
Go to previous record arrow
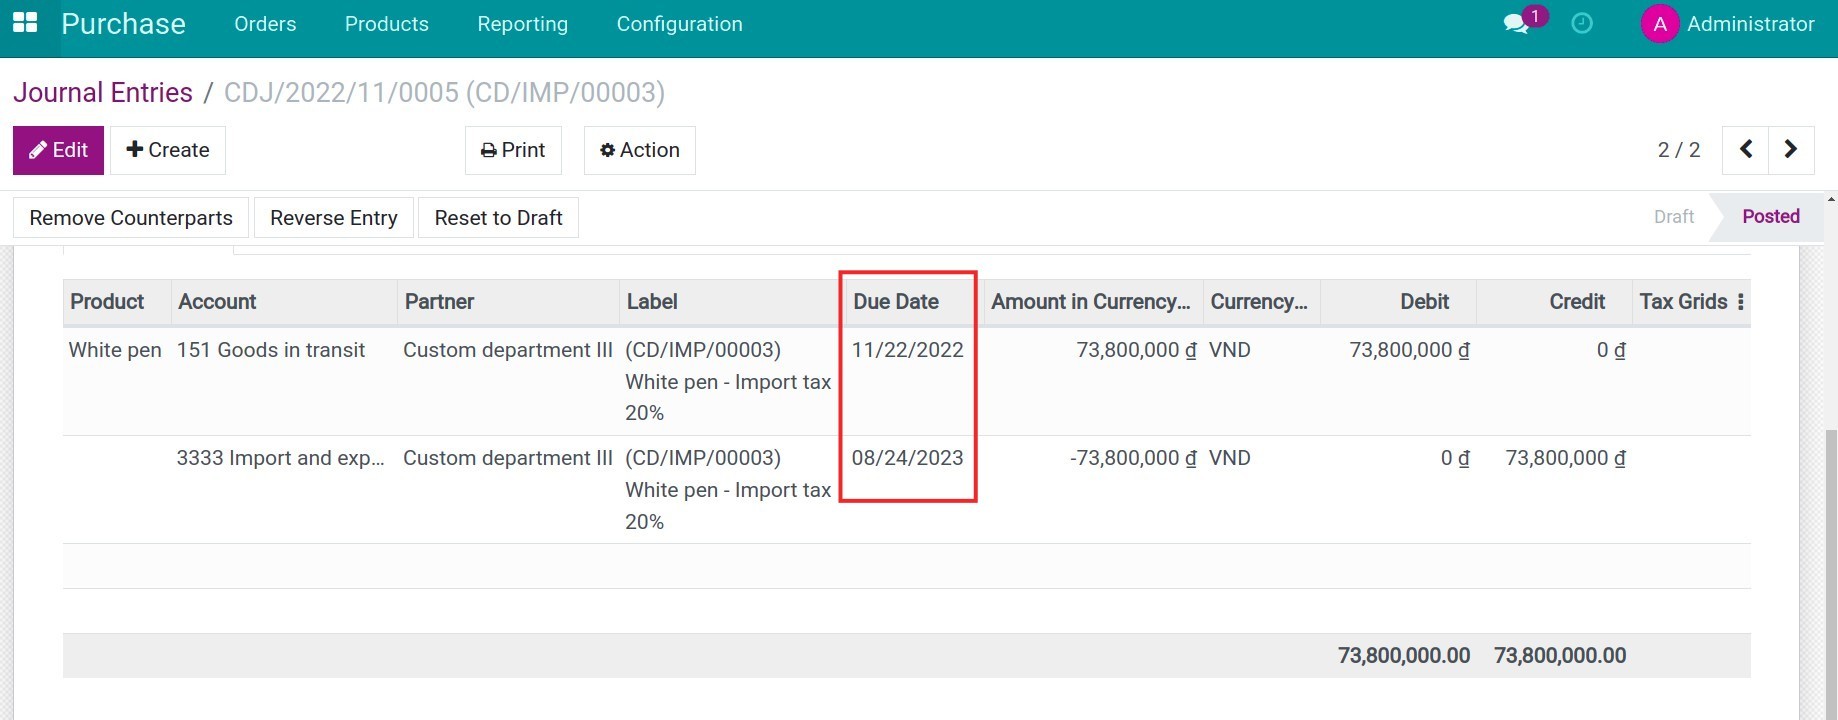coord(1746,150)
